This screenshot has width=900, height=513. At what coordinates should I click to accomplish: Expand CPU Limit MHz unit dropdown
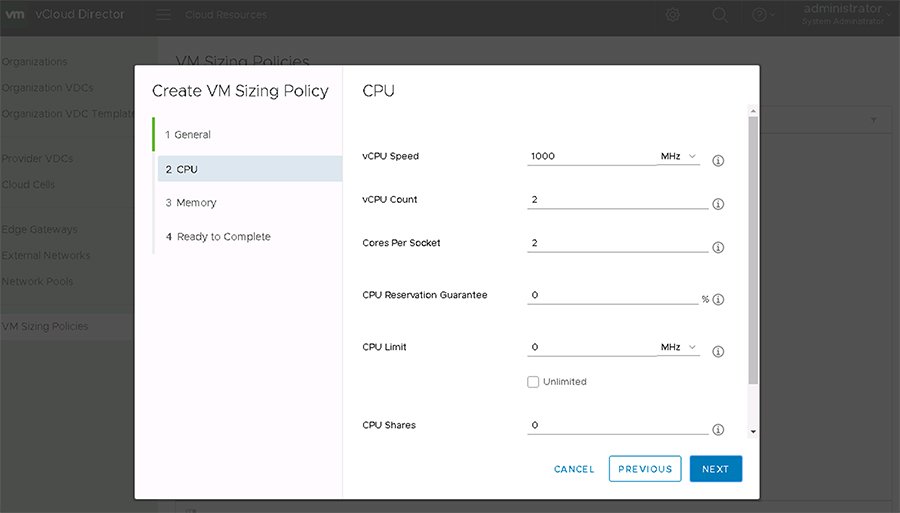(x=678, y=347)
